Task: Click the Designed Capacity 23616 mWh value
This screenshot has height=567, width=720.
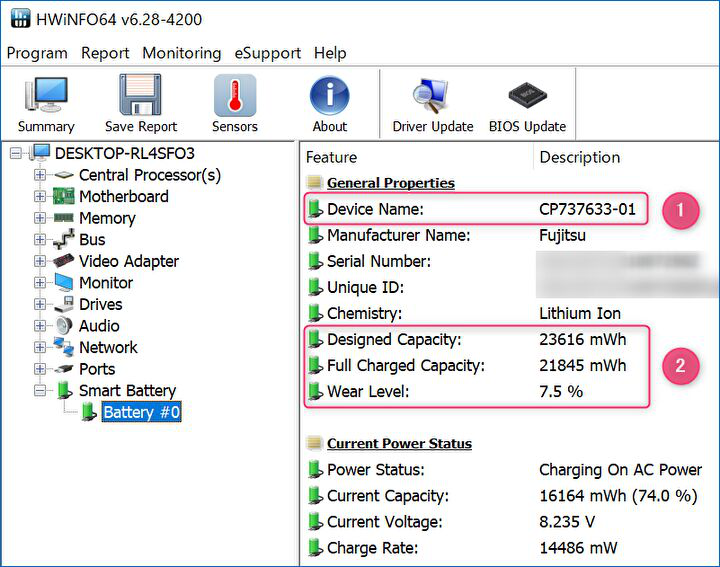Action: [582, 339]
